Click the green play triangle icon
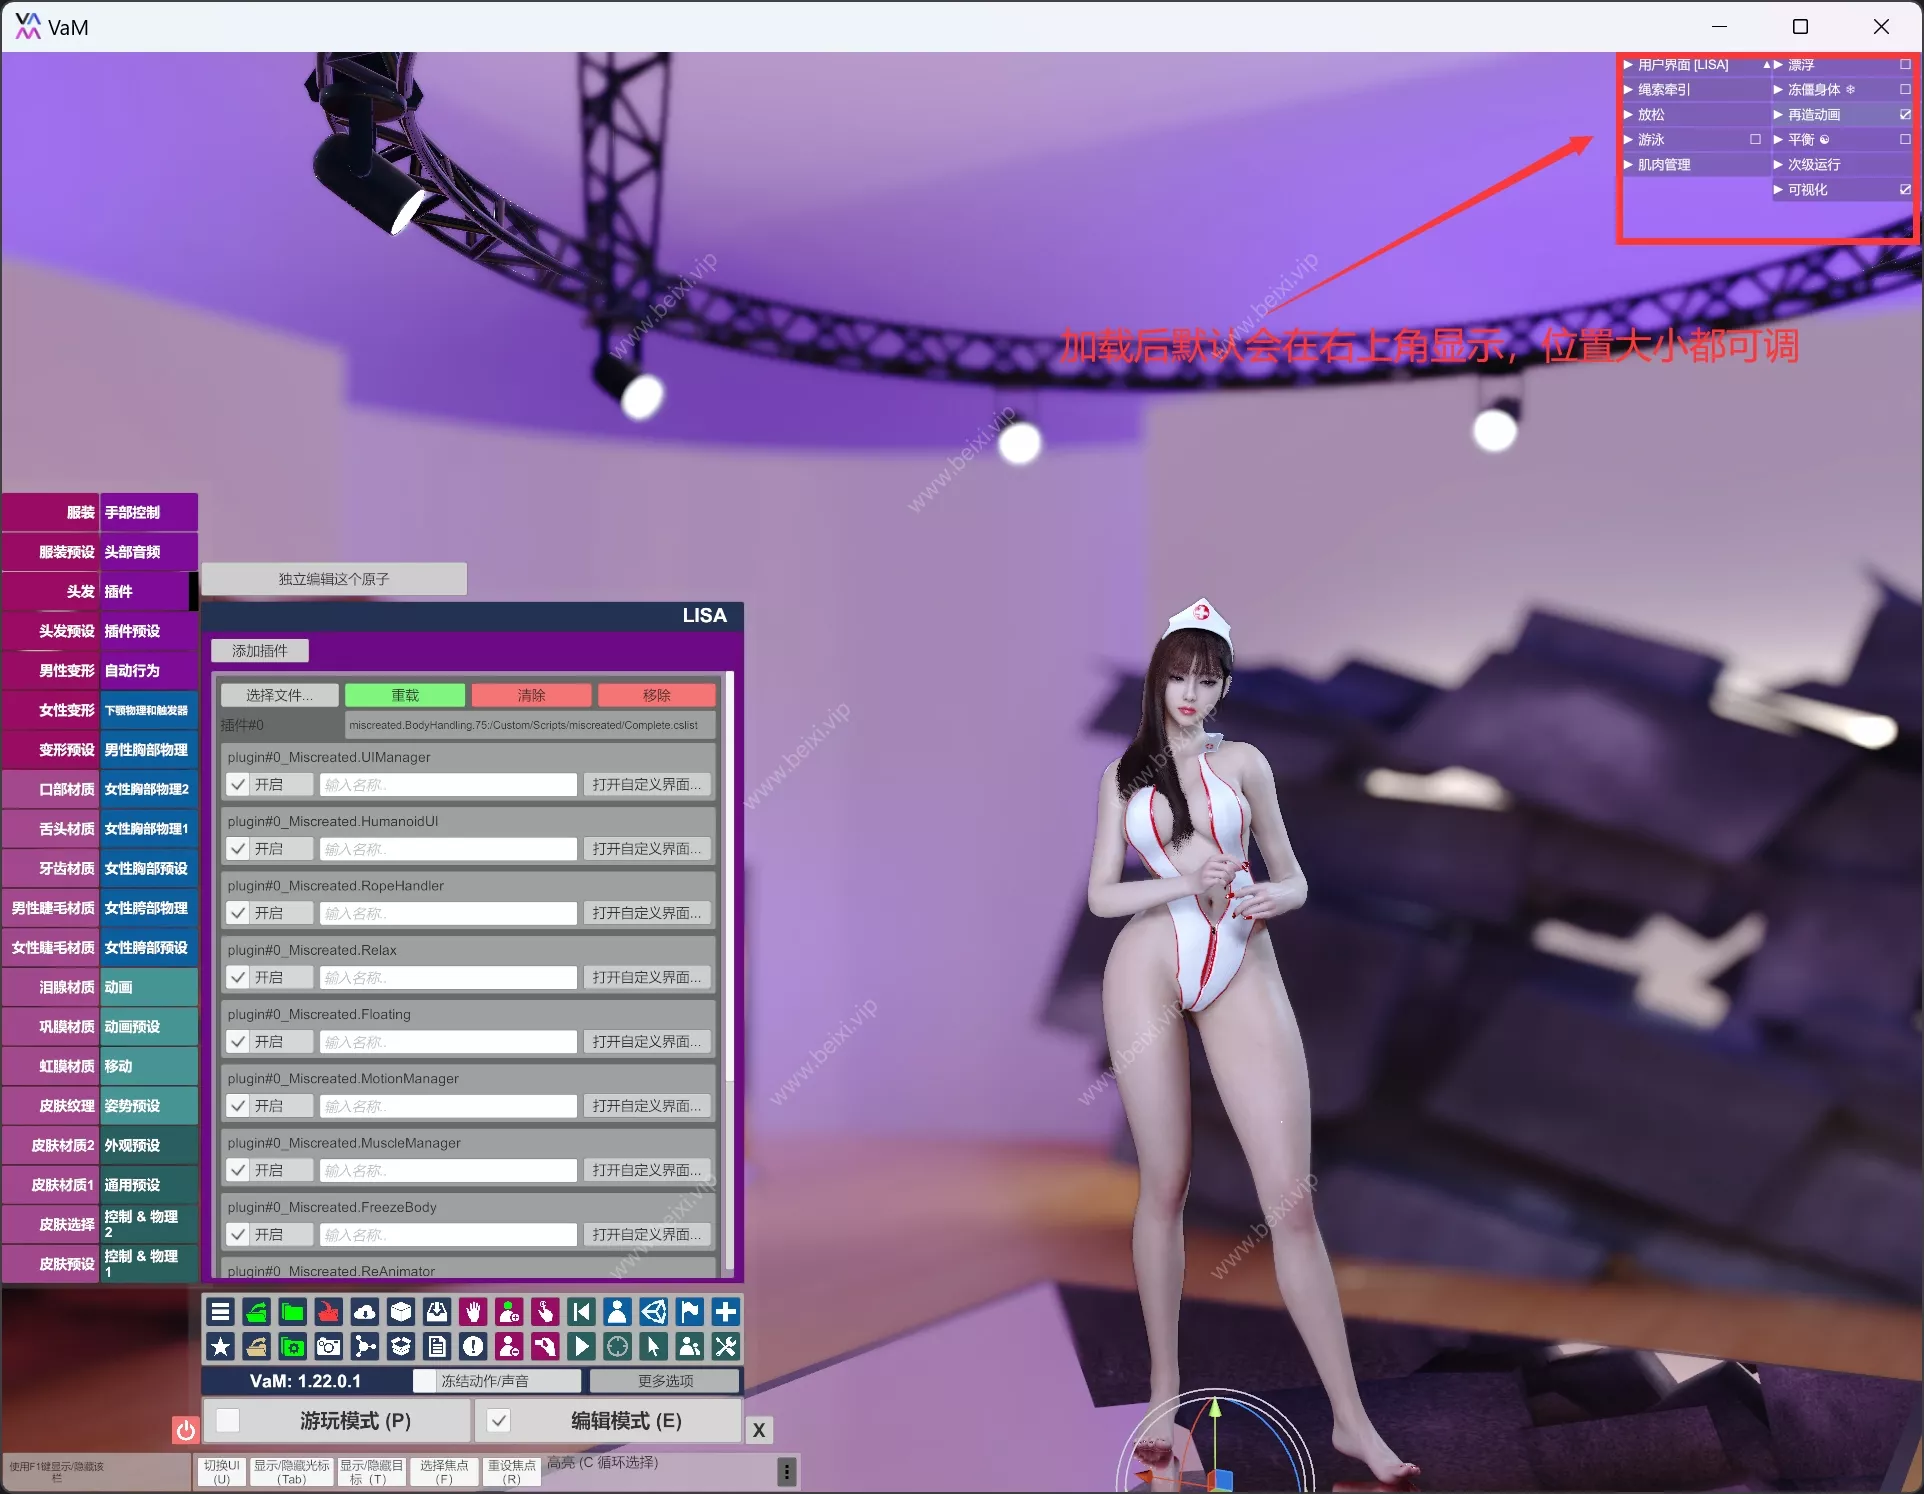Screen dimensions: 1924x1494 click(x=581, y=1346)
